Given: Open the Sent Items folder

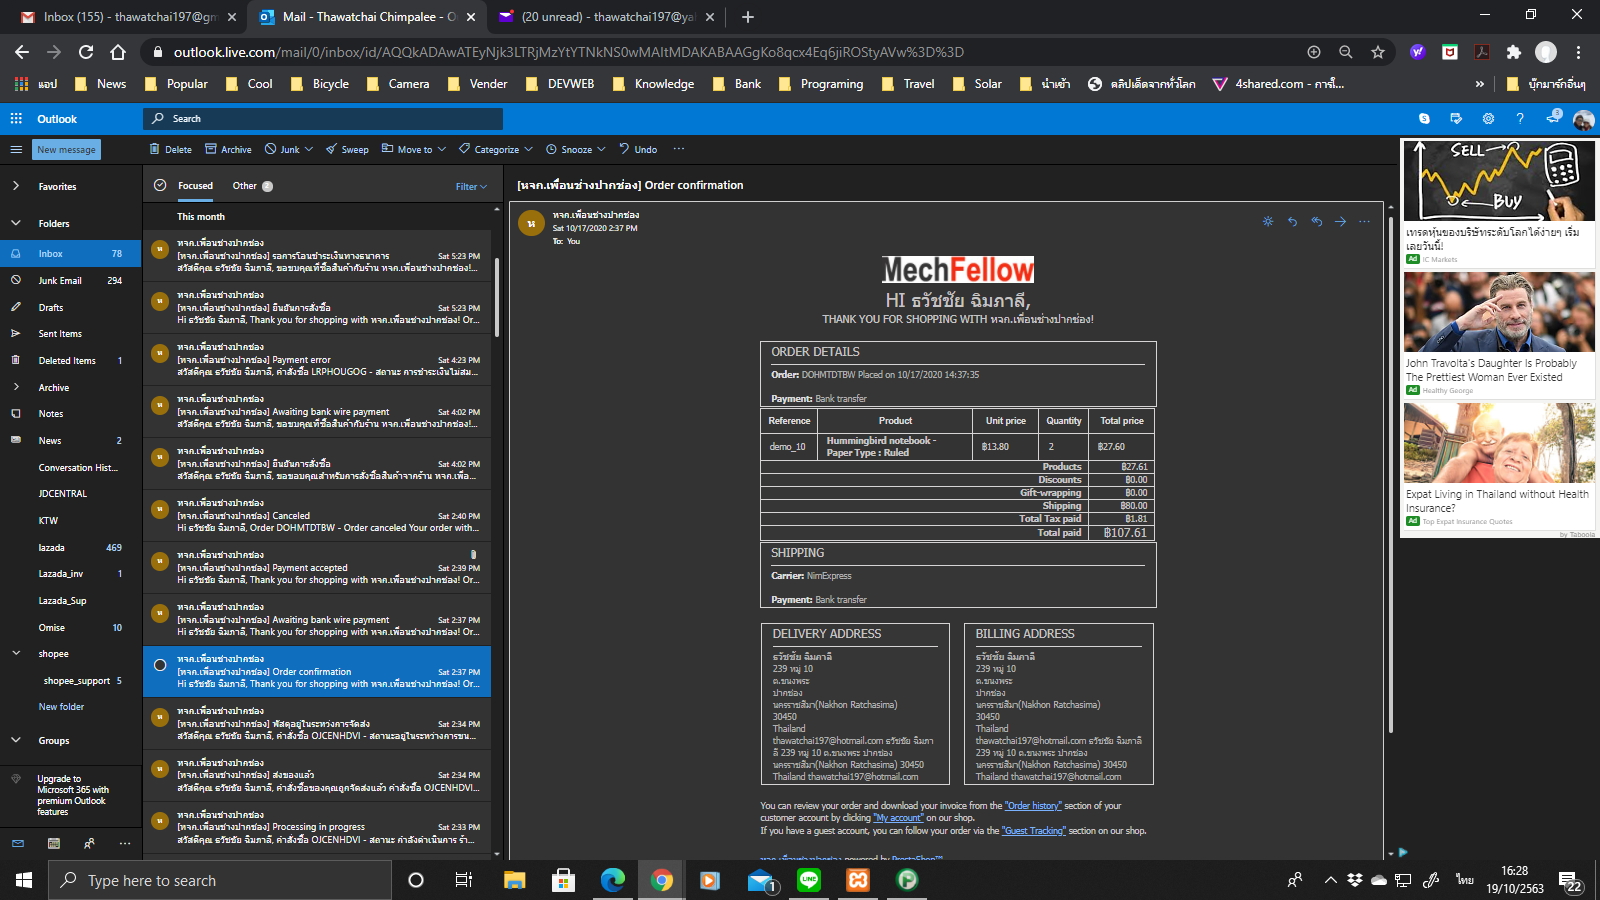Looking at the screenshot, I should [71, 333].
